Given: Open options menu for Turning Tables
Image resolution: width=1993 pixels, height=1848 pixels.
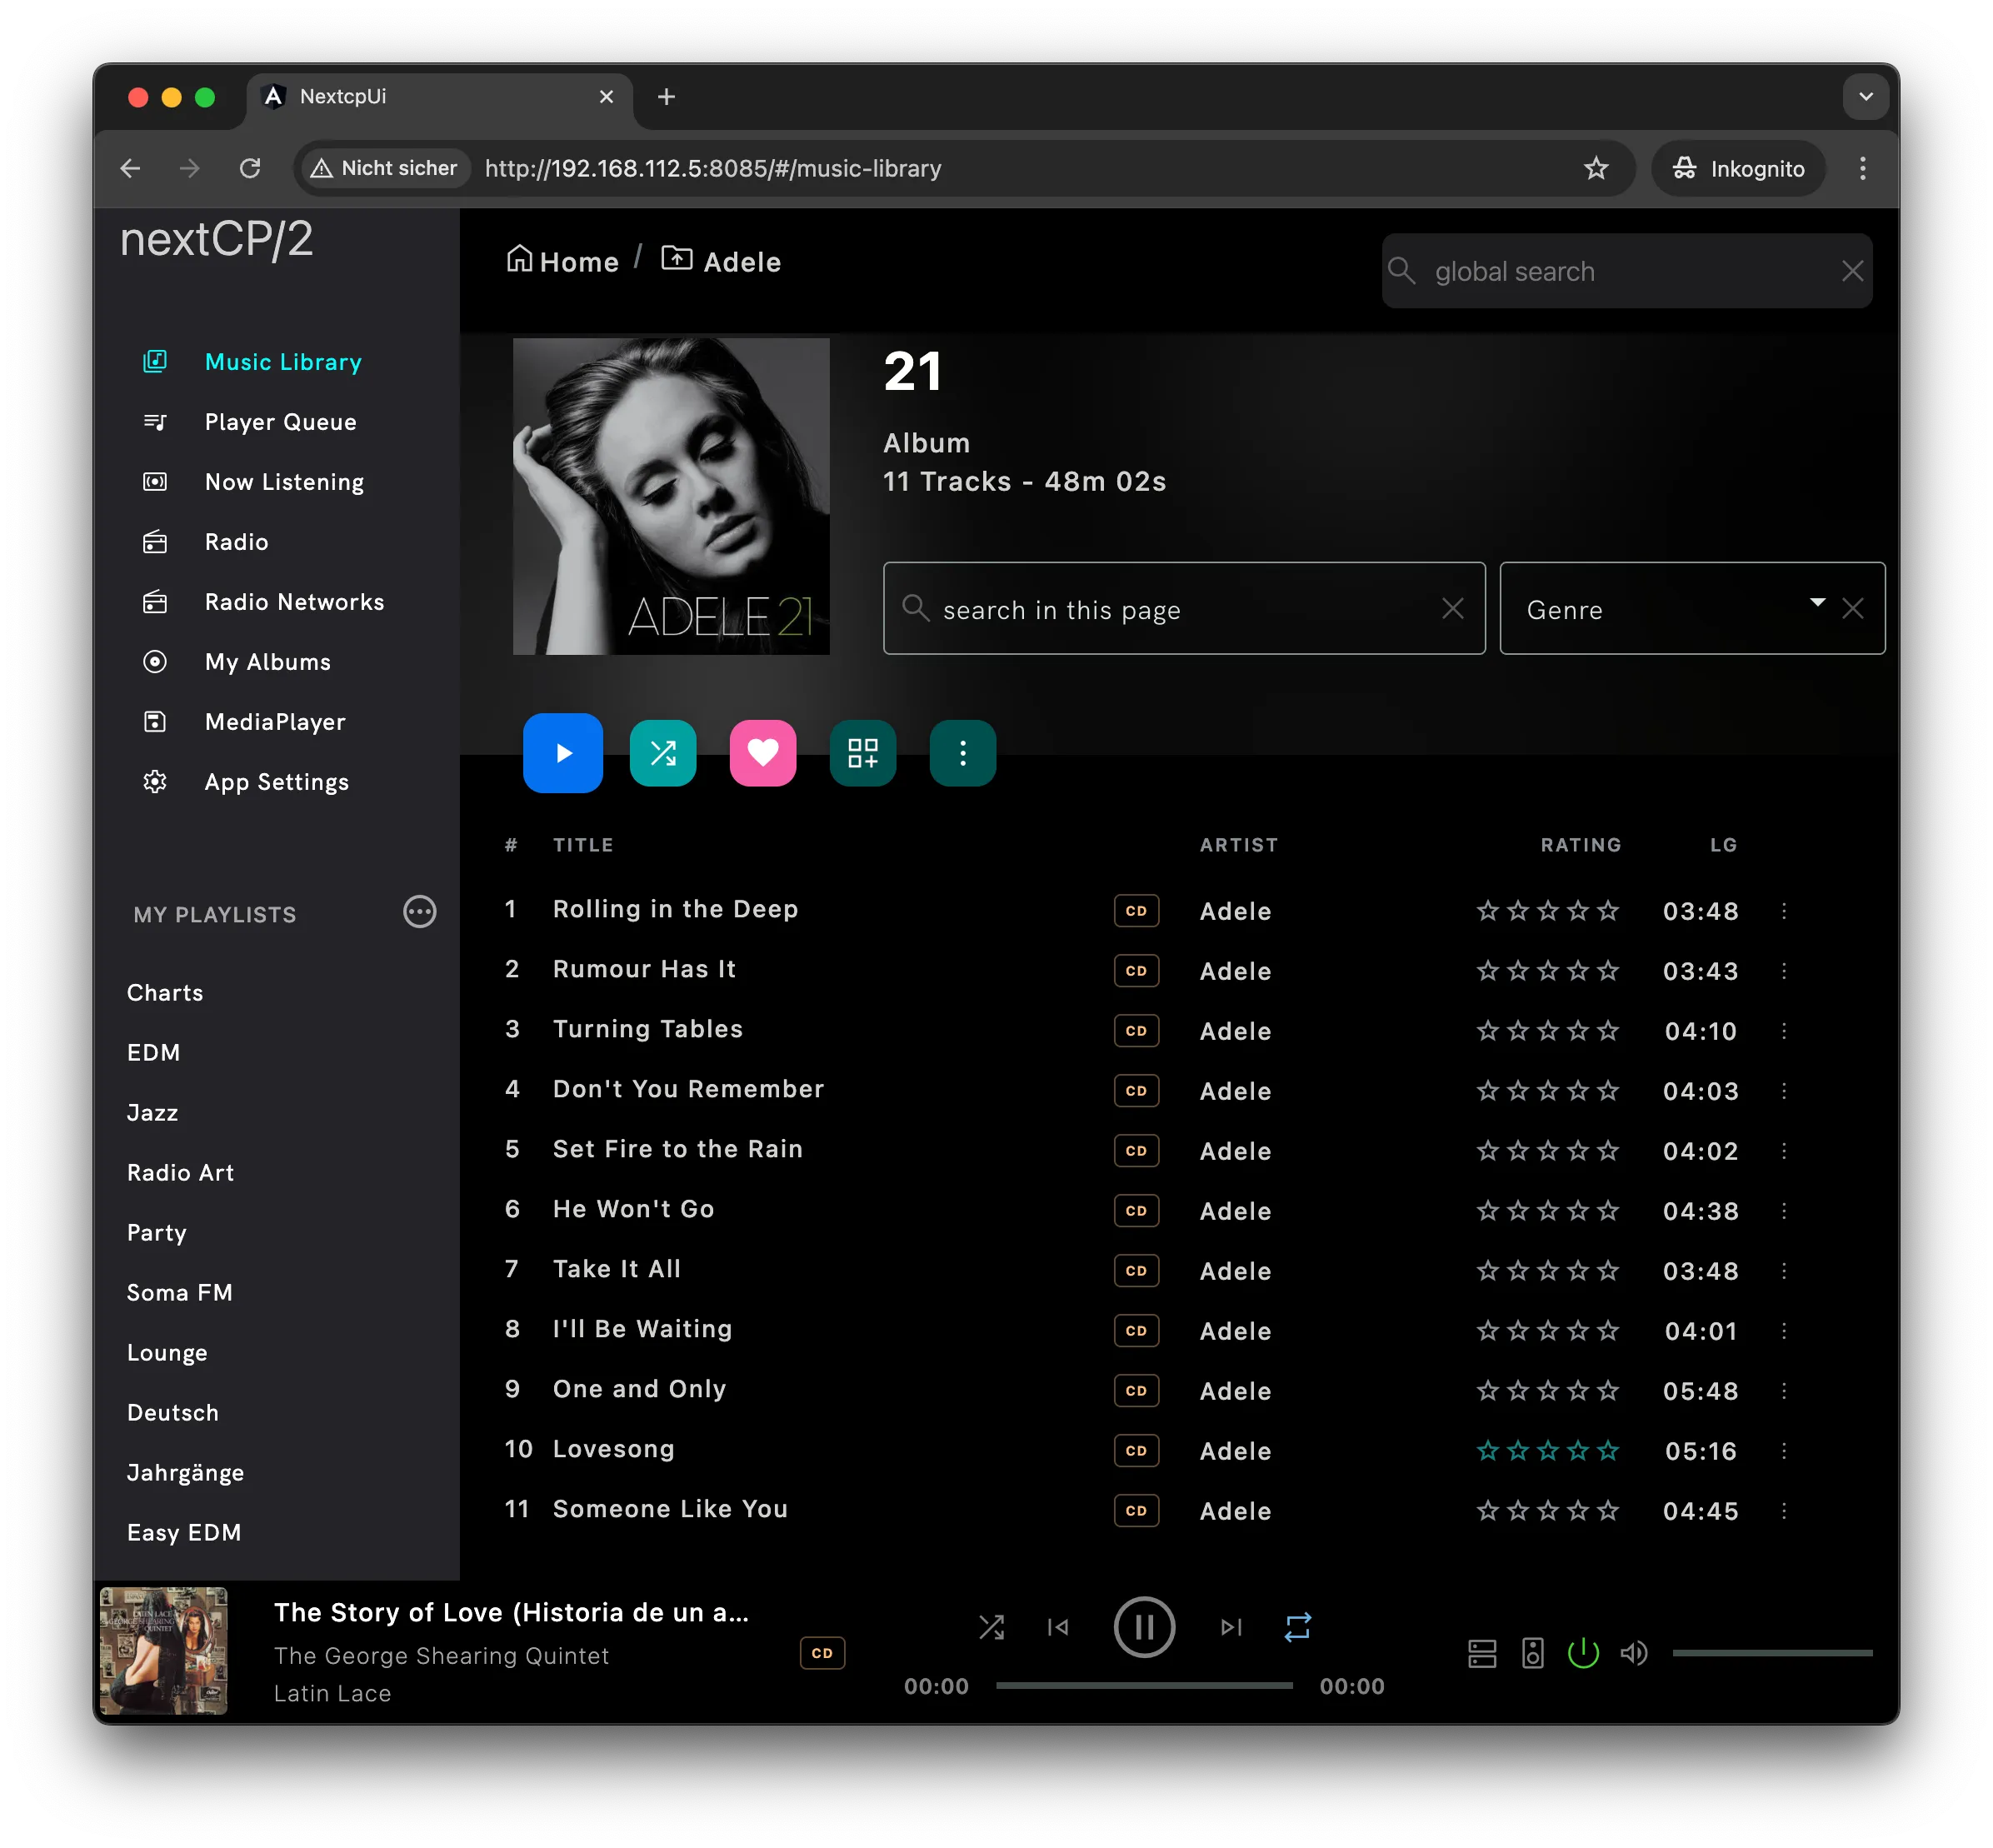Looking at the screenshot, I should pyautogui.click(x=1784, y=1031).
